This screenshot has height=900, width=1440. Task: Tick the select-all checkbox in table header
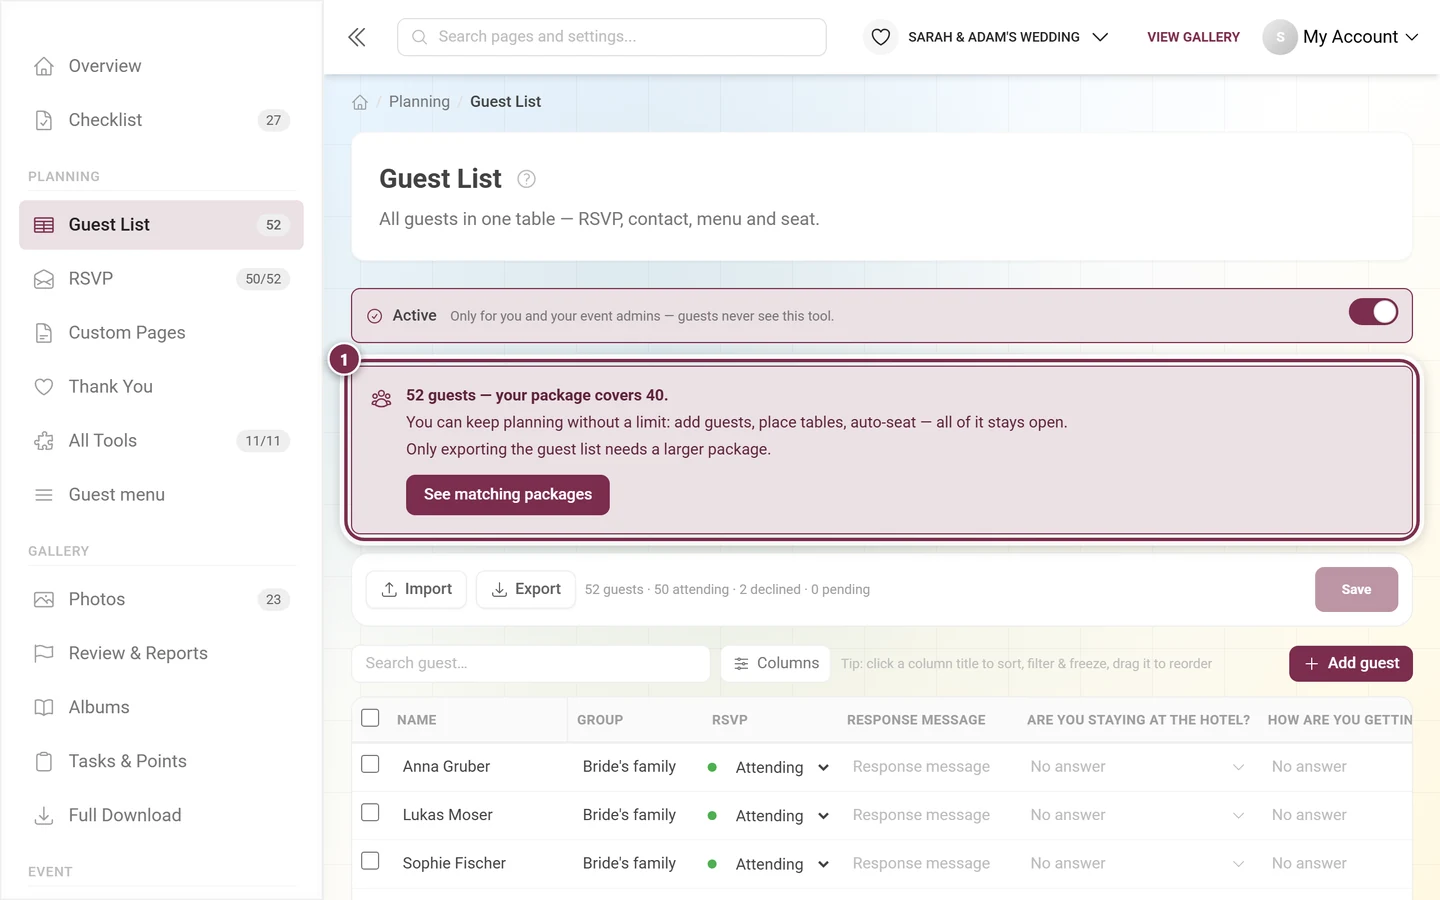point(370,718)
